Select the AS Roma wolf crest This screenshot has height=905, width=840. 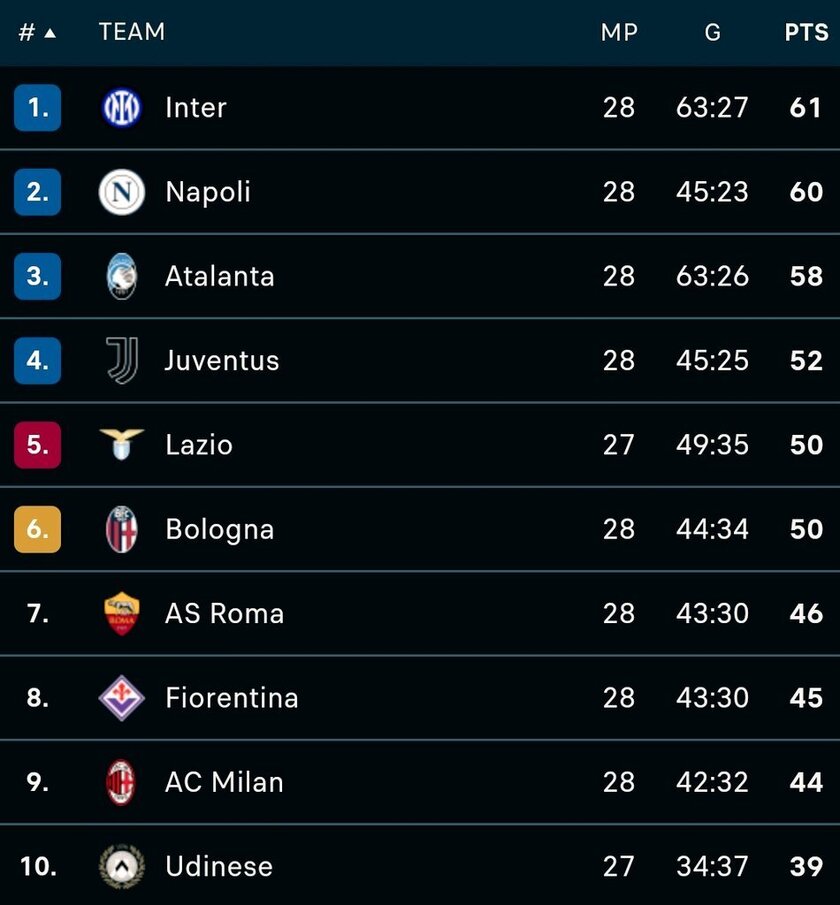(x=122, y=613)
